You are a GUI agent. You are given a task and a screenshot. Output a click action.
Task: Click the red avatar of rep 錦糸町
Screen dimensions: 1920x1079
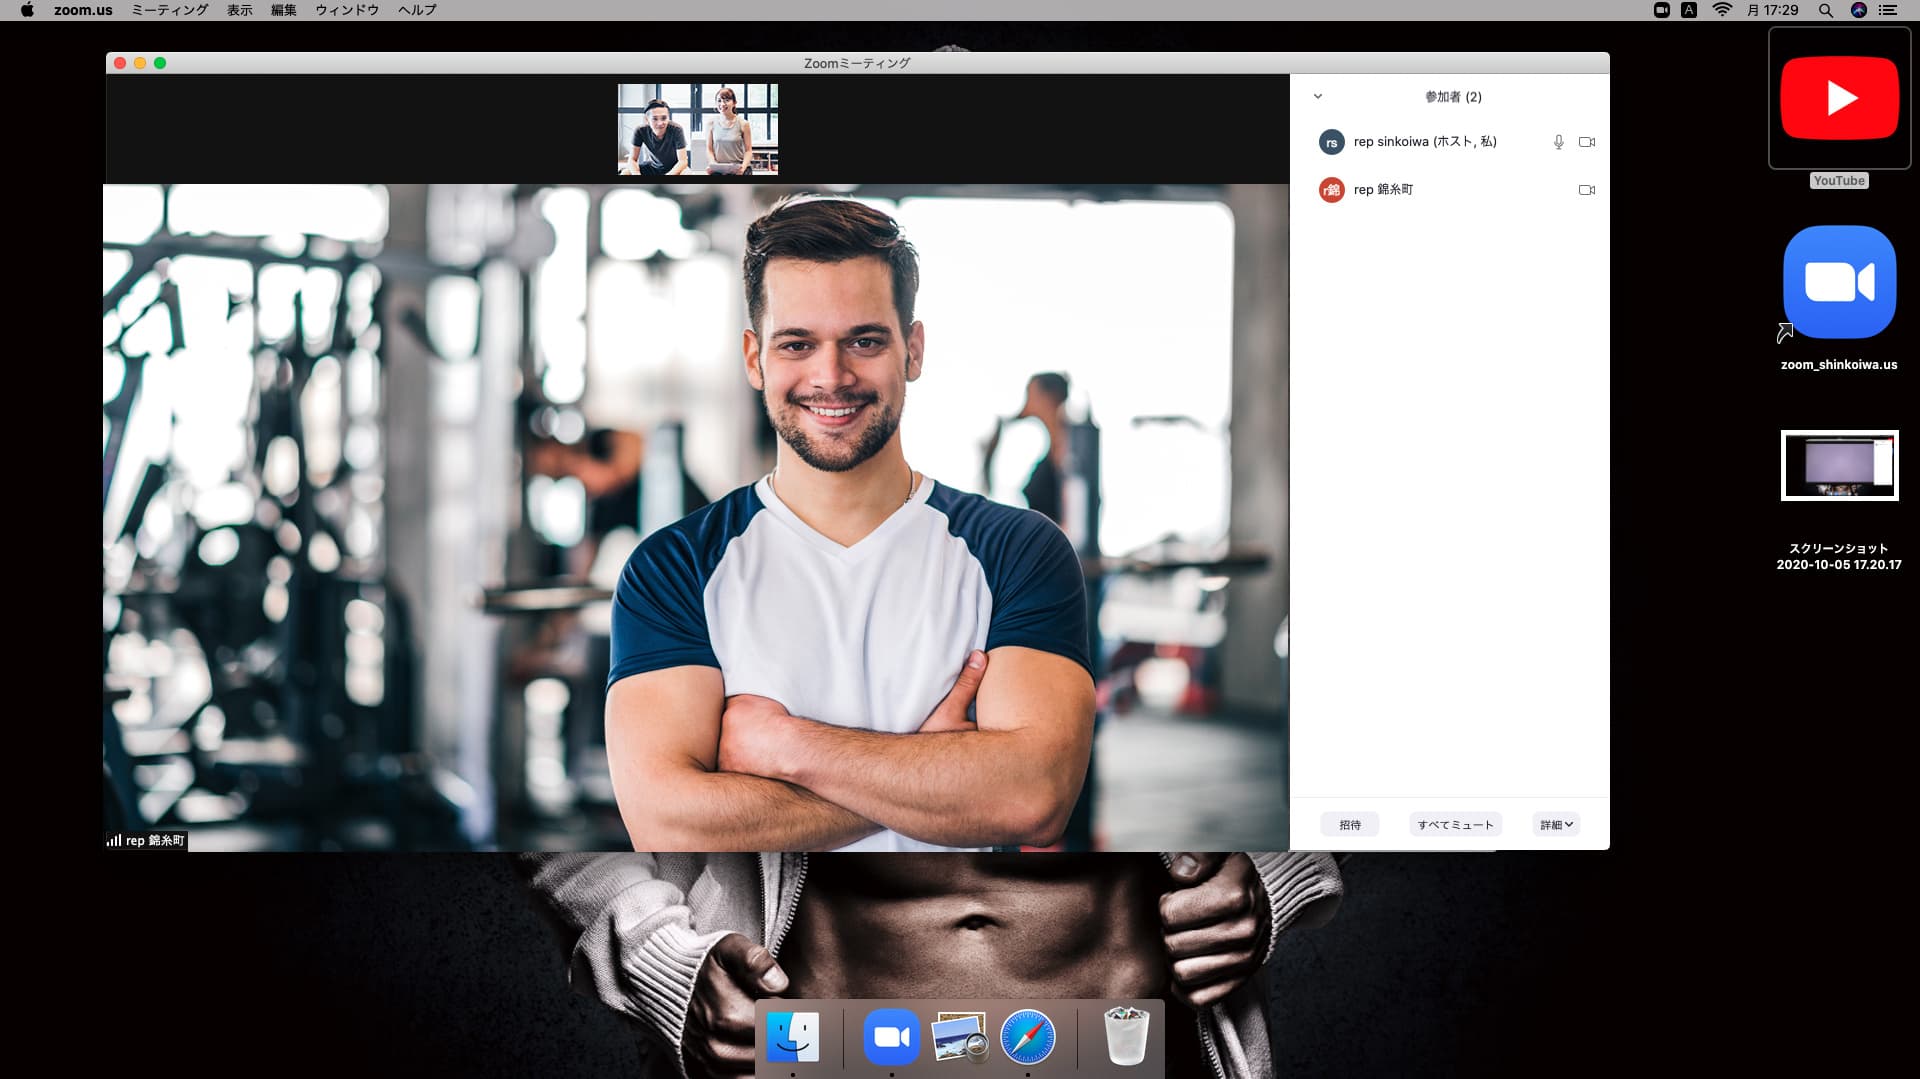click(x=1331, y=190)
